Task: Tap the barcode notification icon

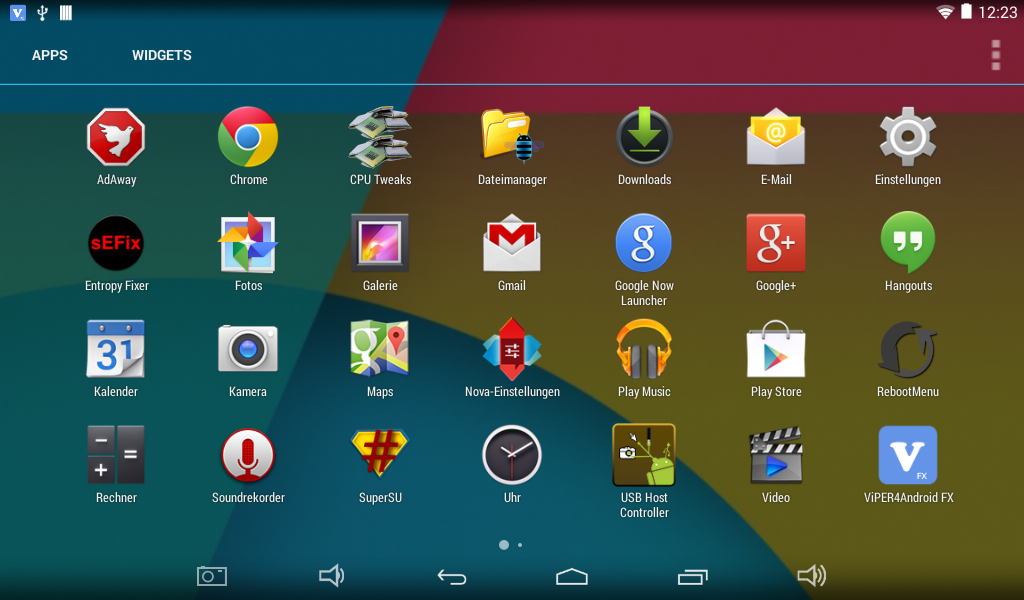Action: [x=66, y=12]
